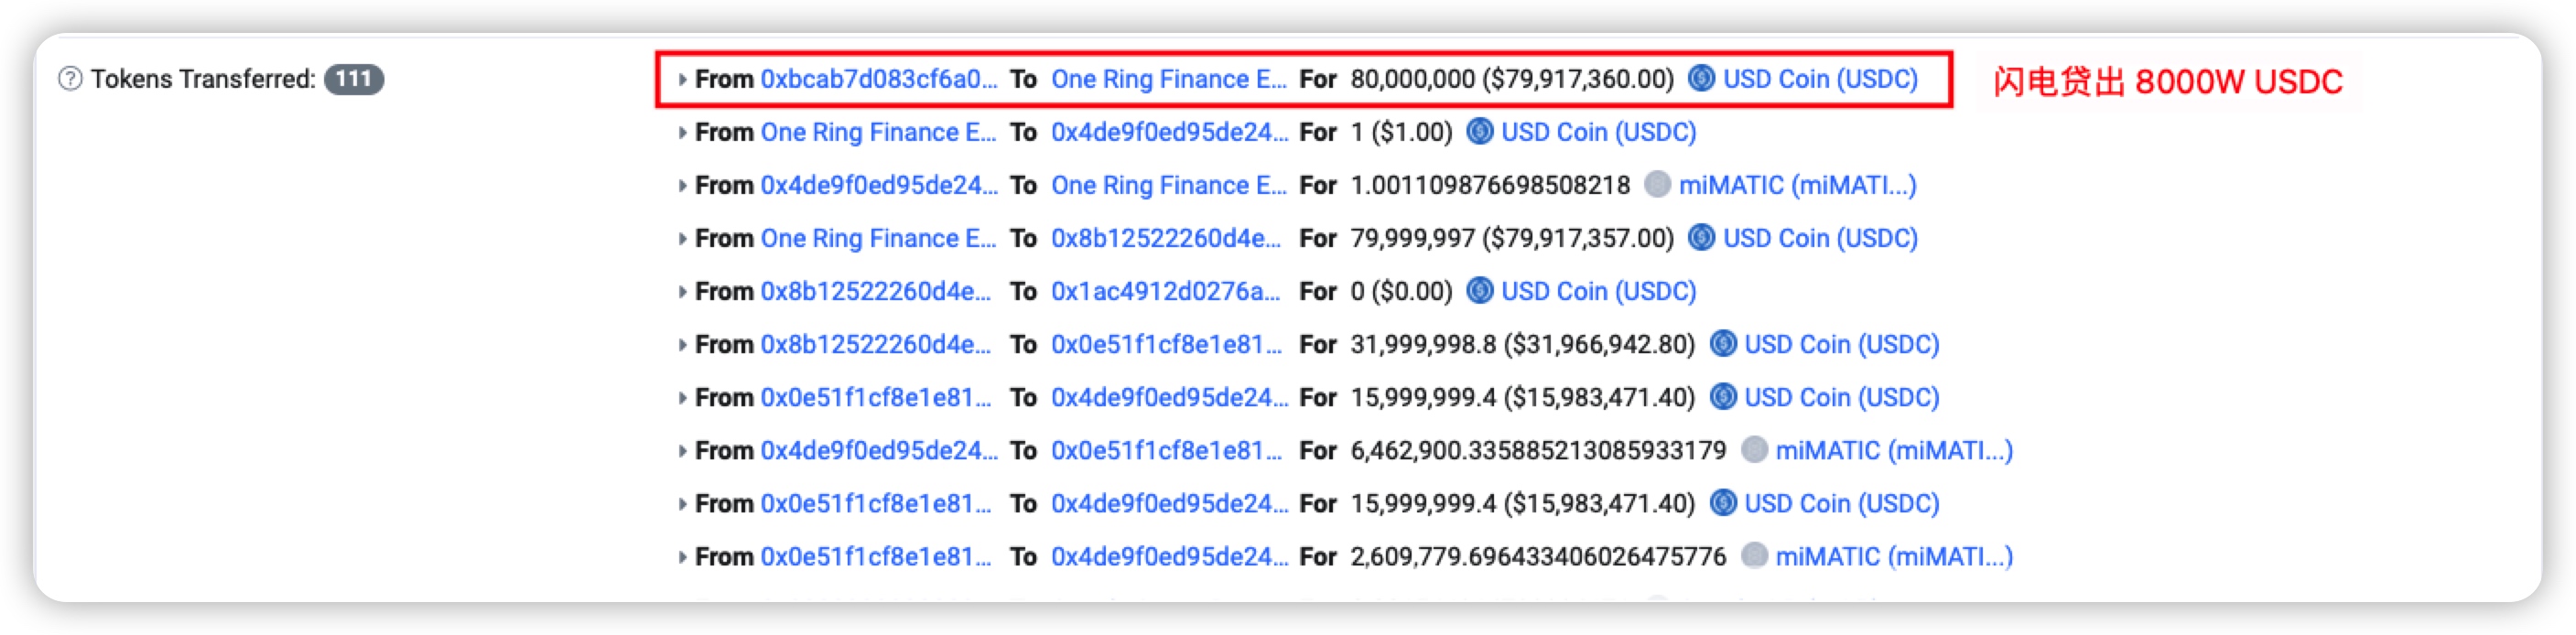The image size is (2576, 635).
Task: Expand the caret of the 2,609,779.69 miMATIC row
Action: point(682,556)
